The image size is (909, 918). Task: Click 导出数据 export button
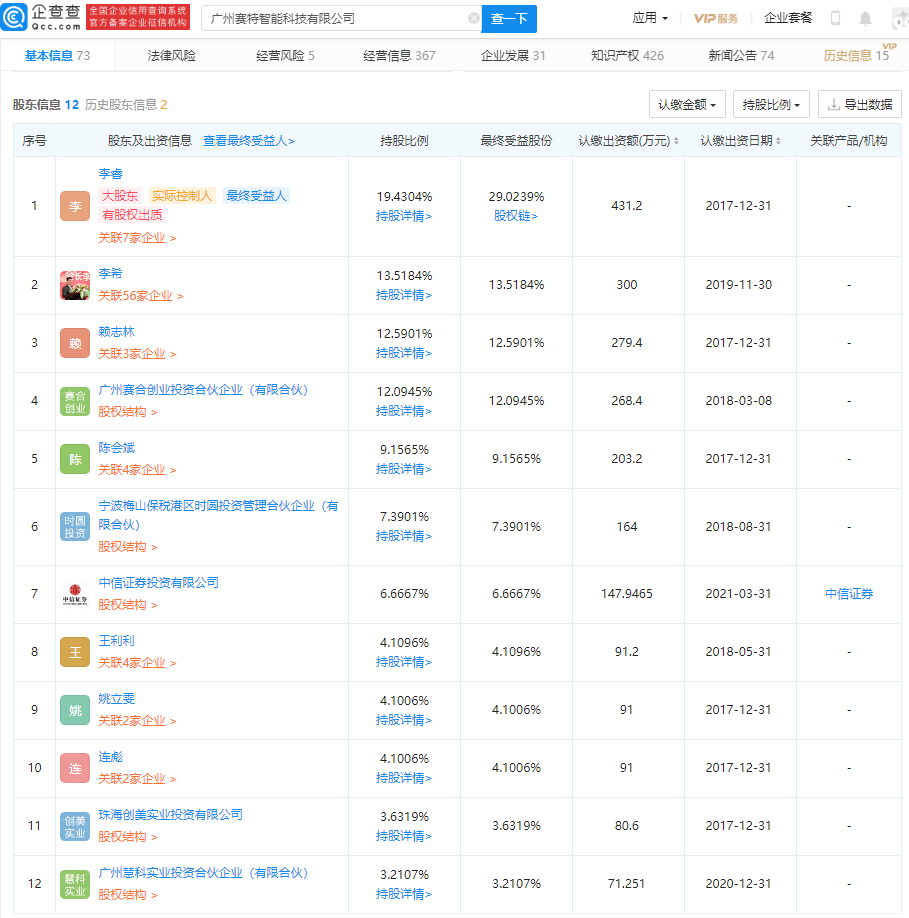click(860, 104)
